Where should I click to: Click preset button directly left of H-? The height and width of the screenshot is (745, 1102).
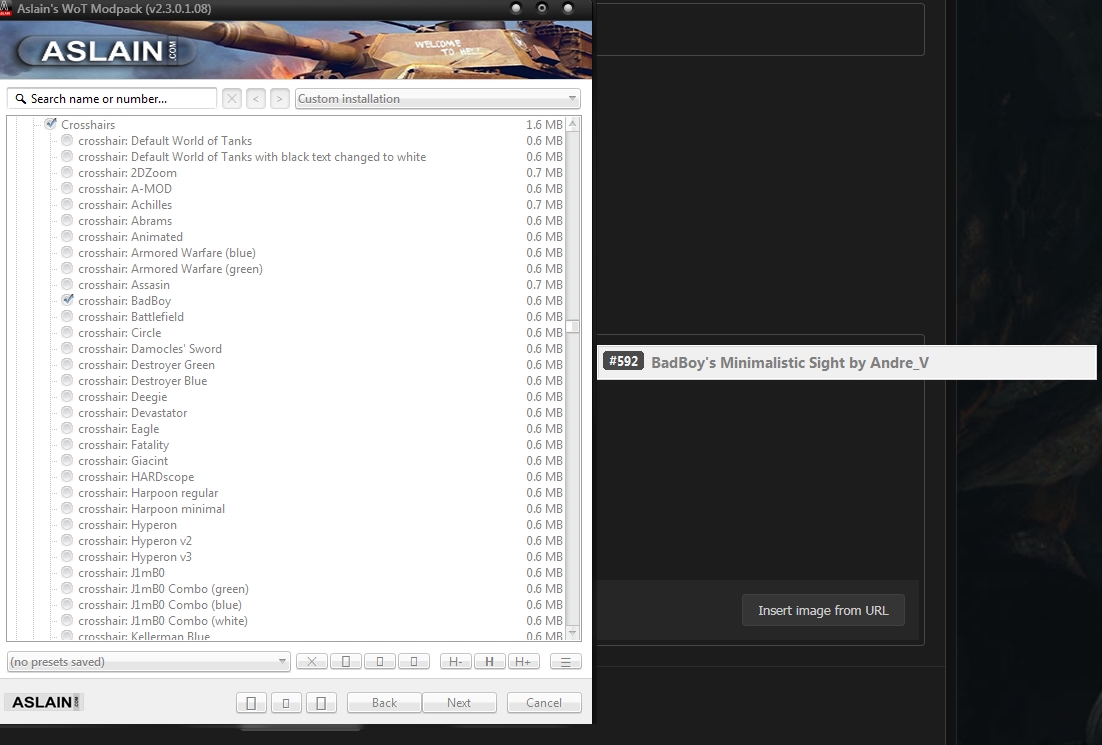(x=414, y=661)
